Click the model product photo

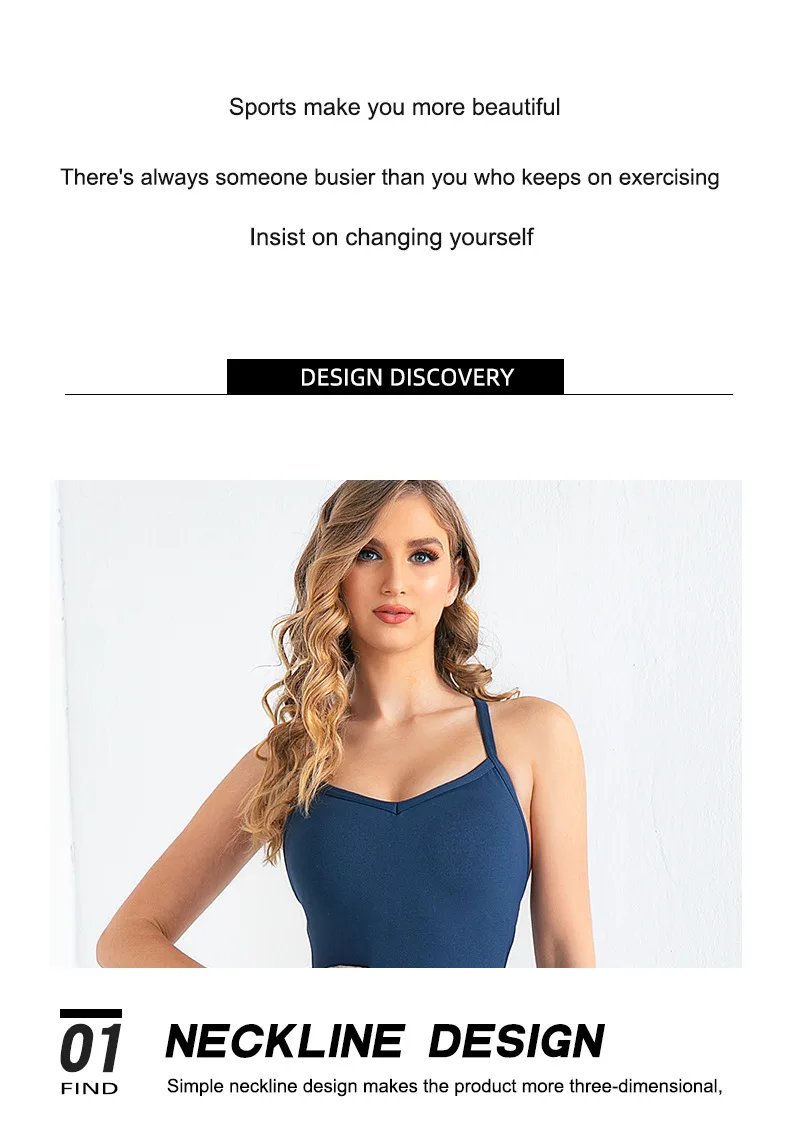tap(396, 724)
